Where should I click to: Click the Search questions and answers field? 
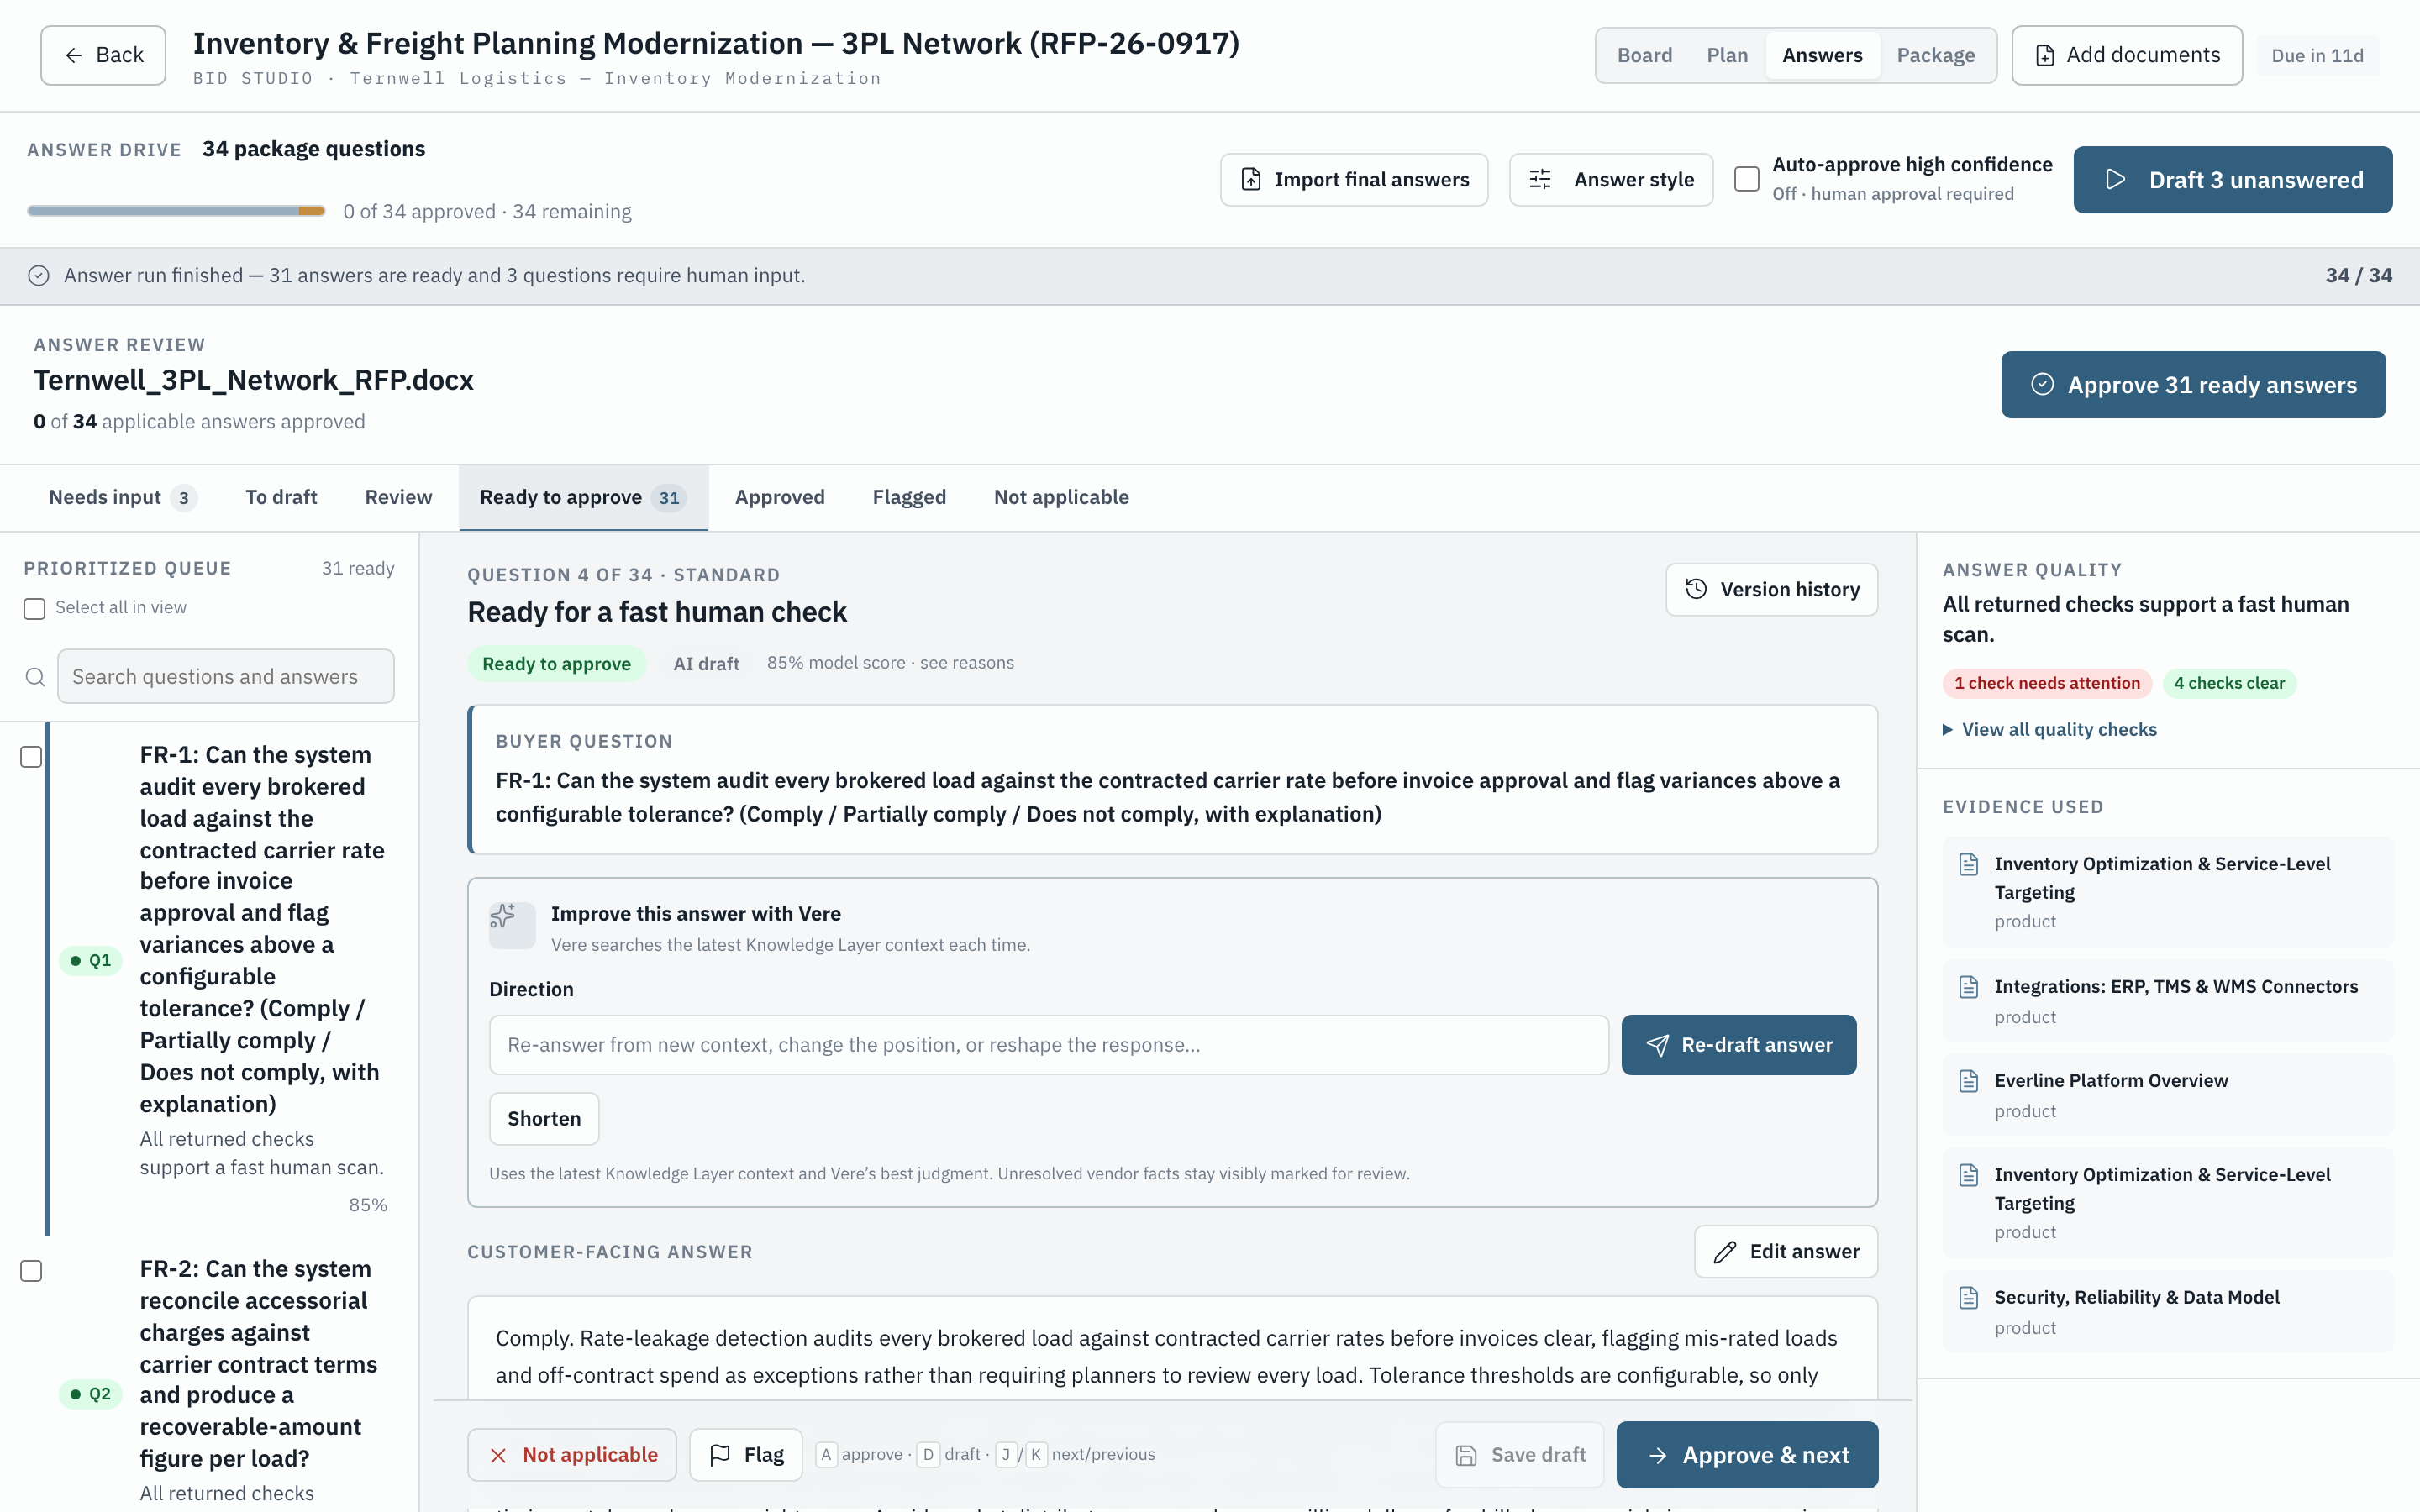[x=226, y=677]
